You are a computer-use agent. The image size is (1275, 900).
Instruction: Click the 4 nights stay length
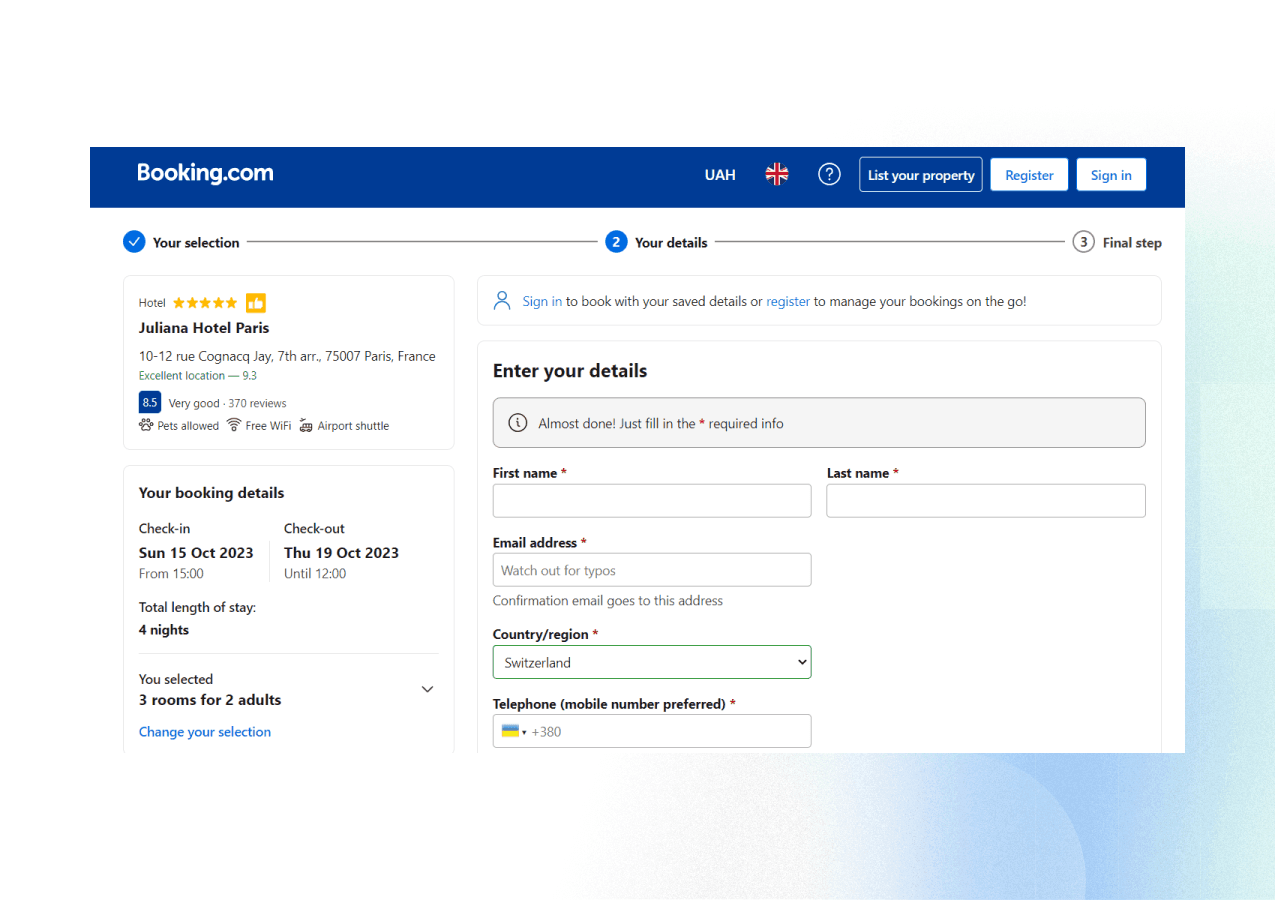[164, 630]
